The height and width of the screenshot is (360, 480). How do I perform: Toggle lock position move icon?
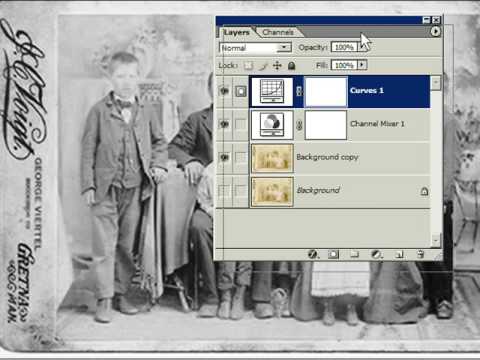click(277, 65)
